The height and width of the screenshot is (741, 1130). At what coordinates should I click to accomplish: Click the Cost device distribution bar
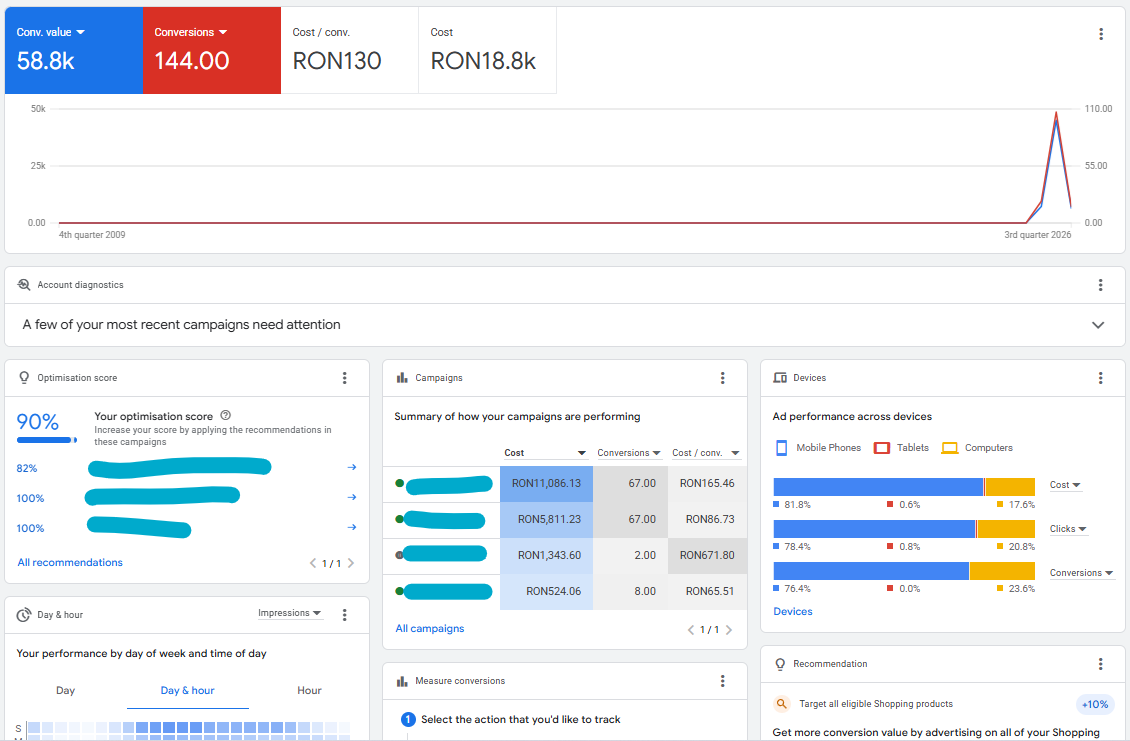point(904,487)
